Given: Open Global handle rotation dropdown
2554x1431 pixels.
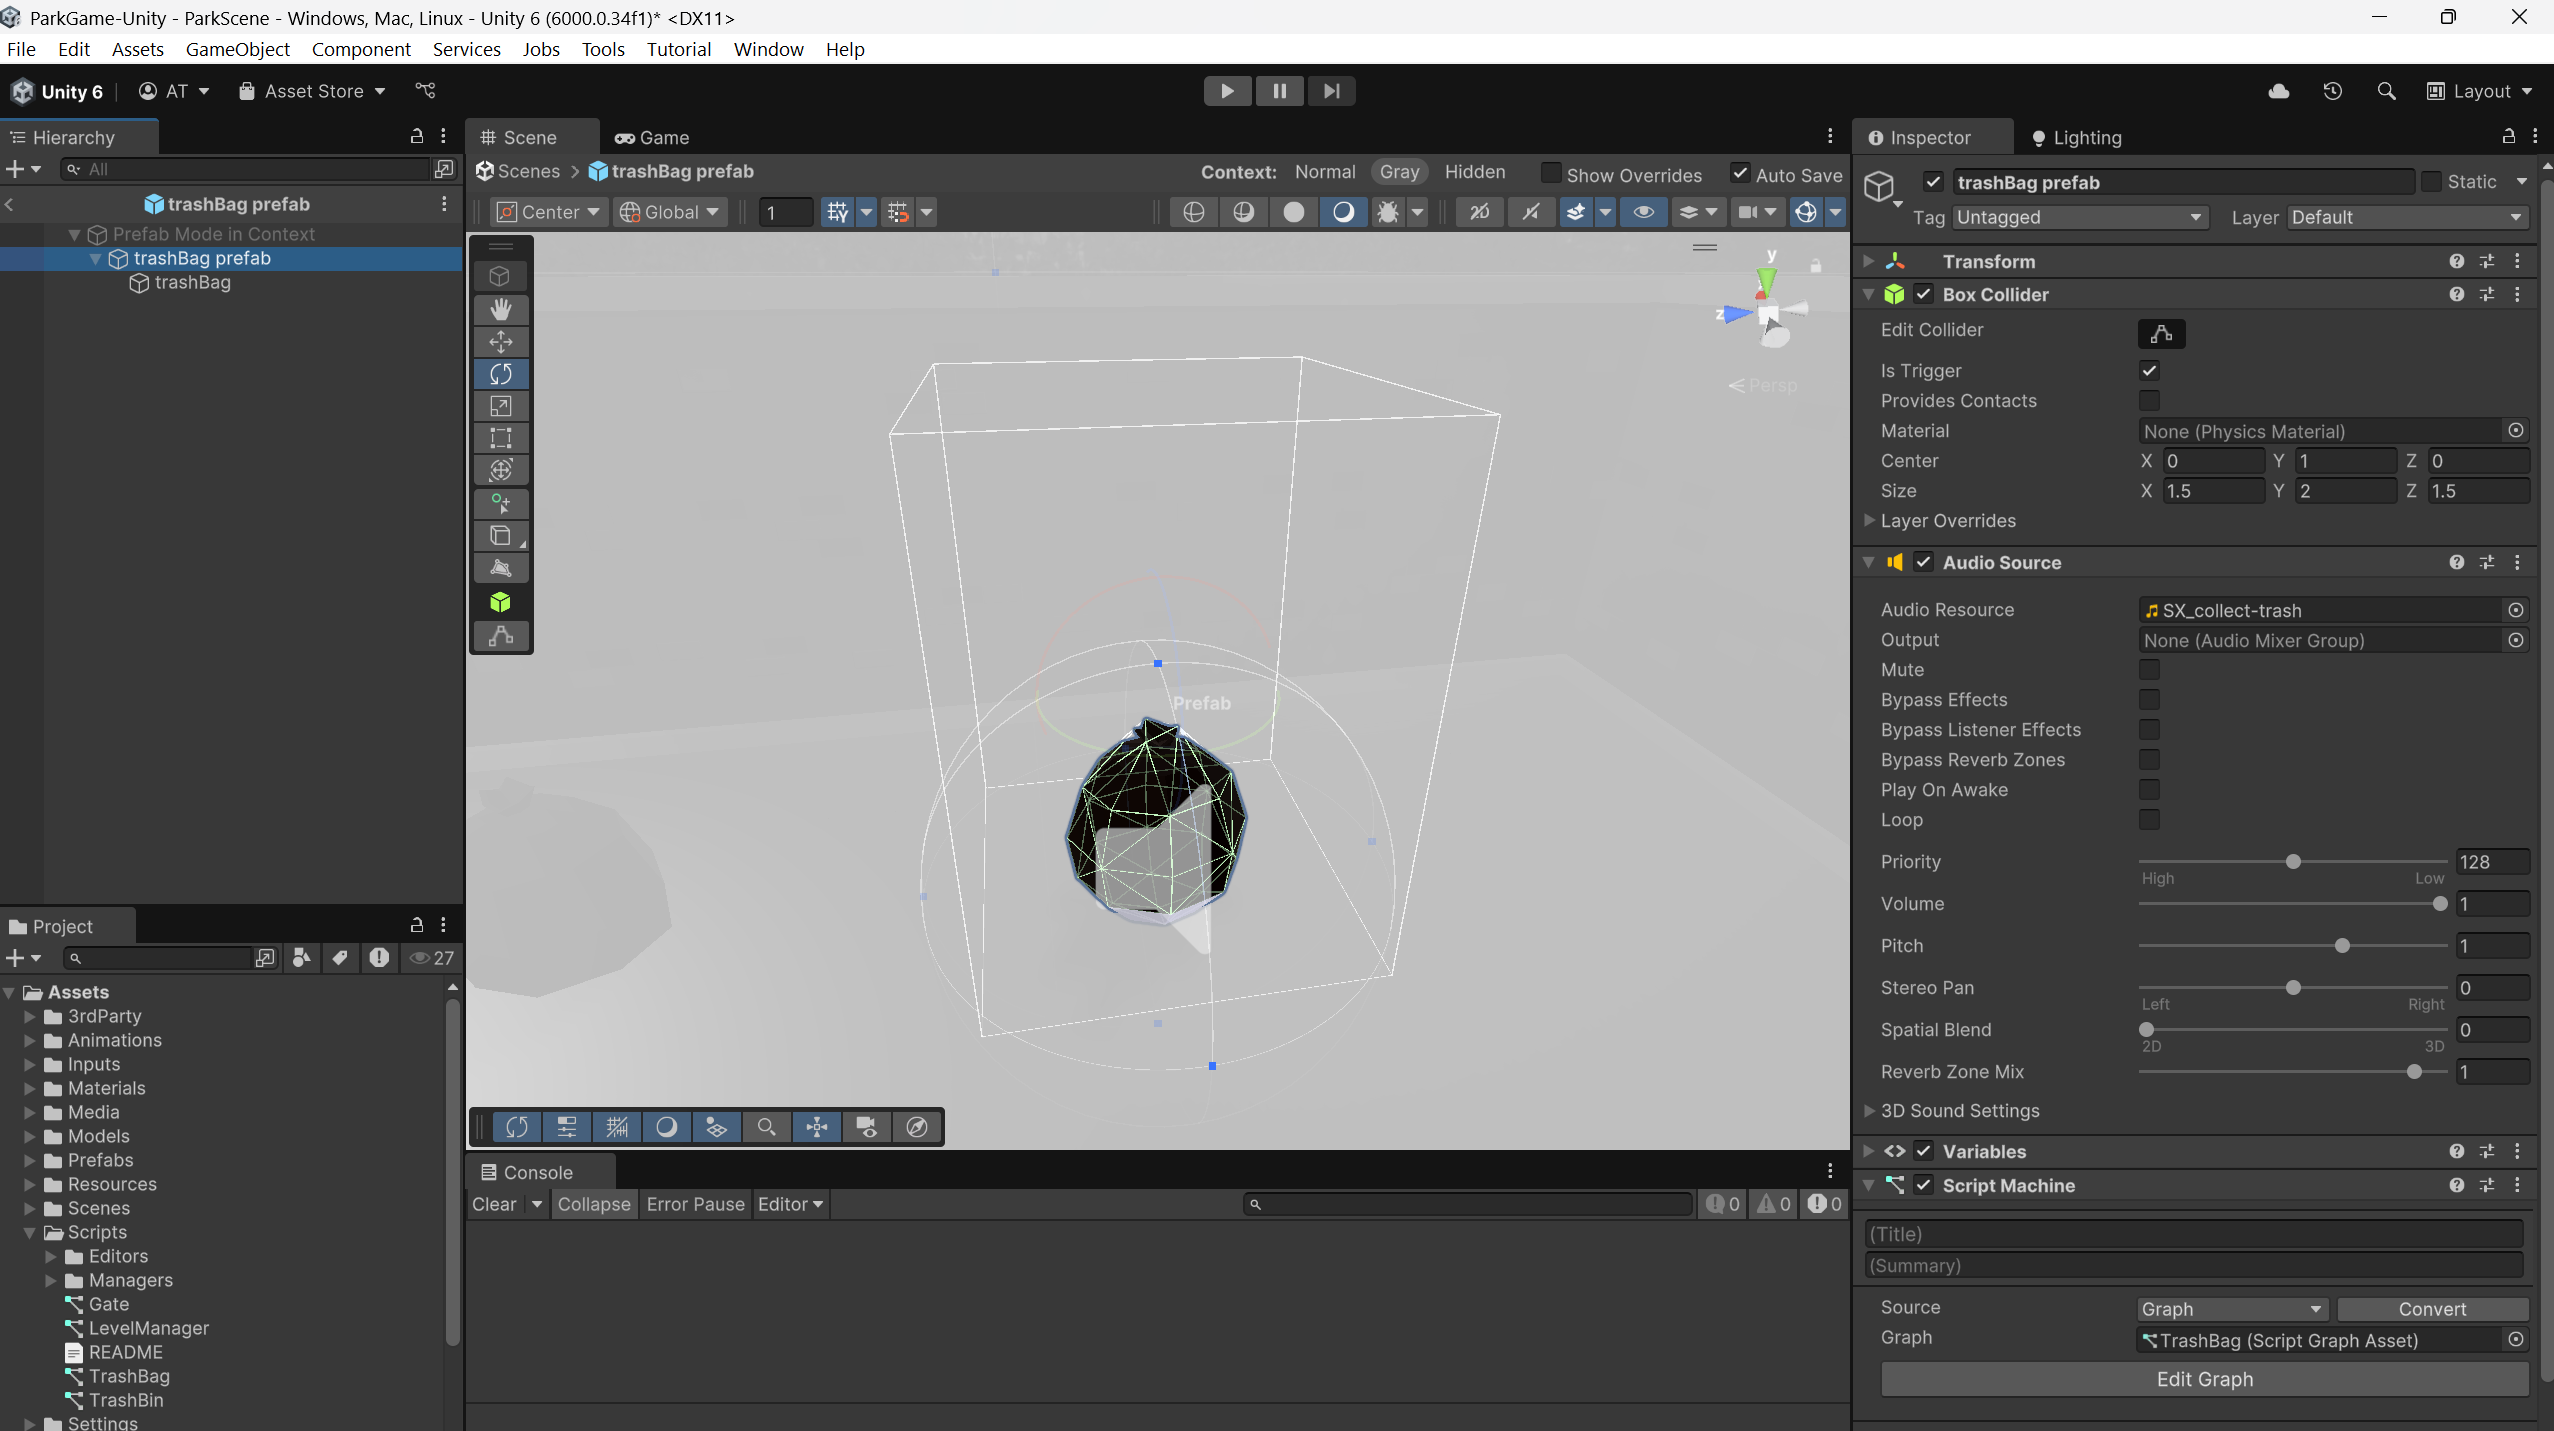Looking at the screenshot, I should (670, 212).
